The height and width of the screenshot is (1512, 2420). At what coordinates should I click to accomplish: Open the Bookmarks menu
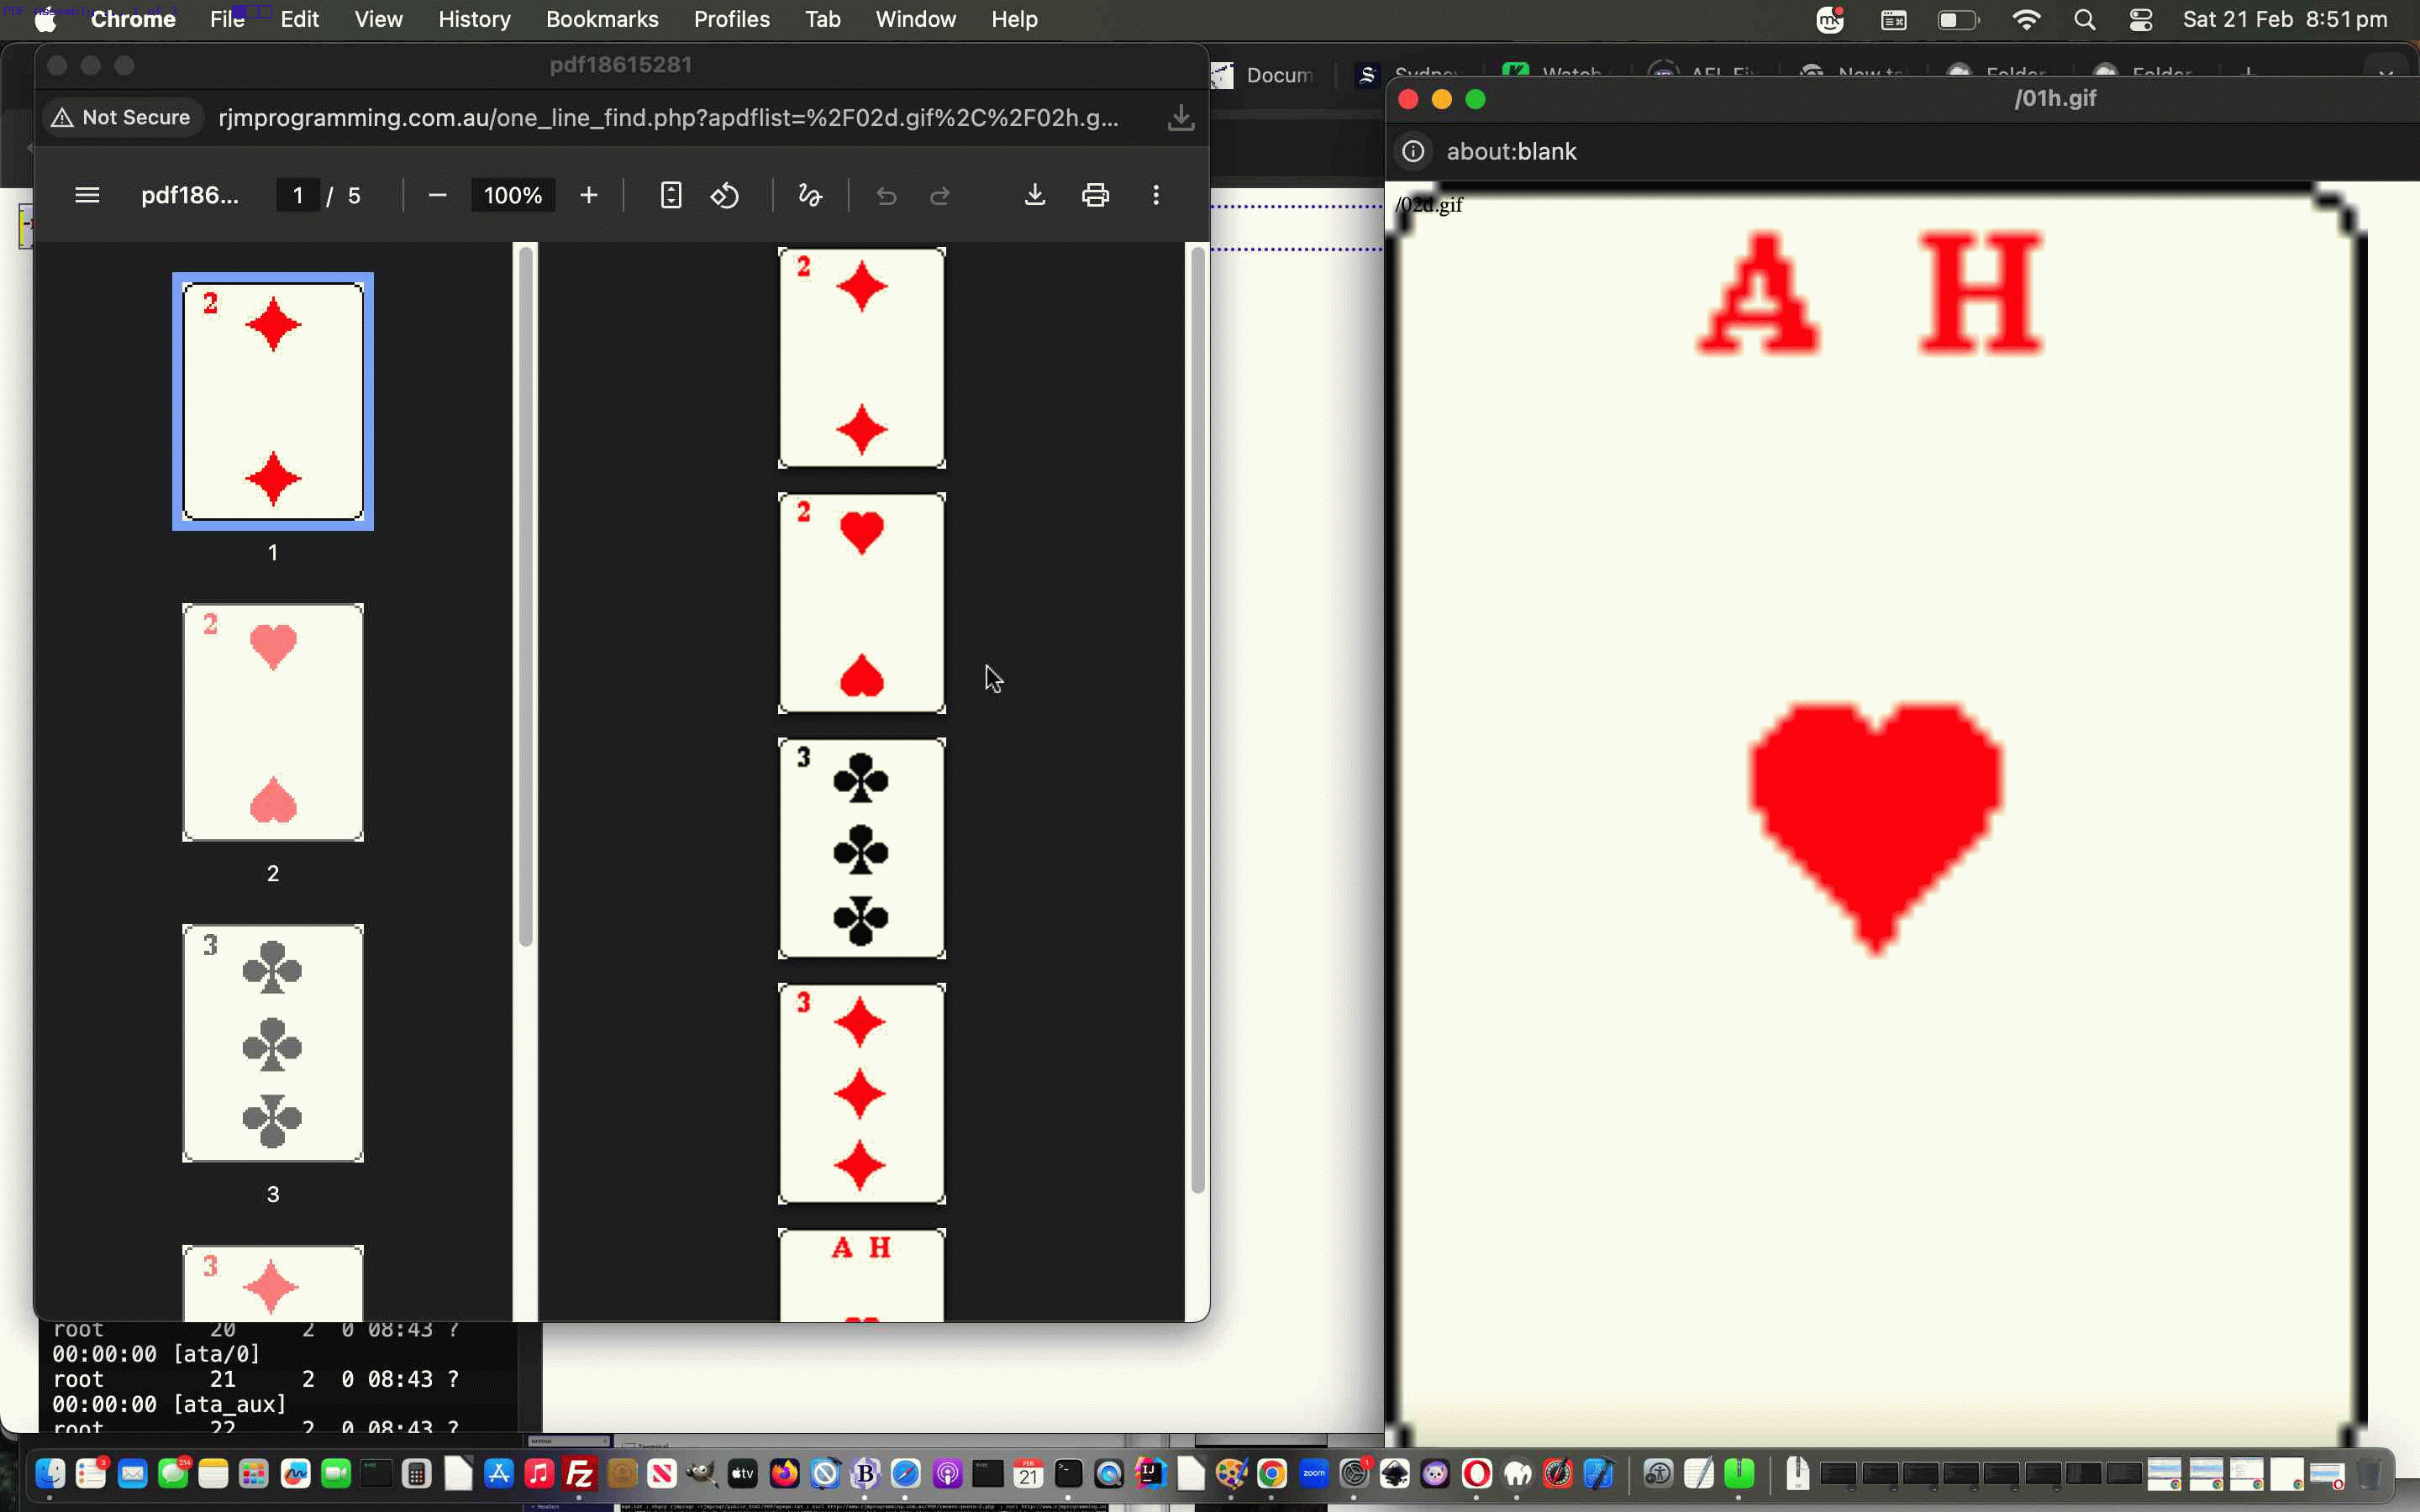coord(602,19)
